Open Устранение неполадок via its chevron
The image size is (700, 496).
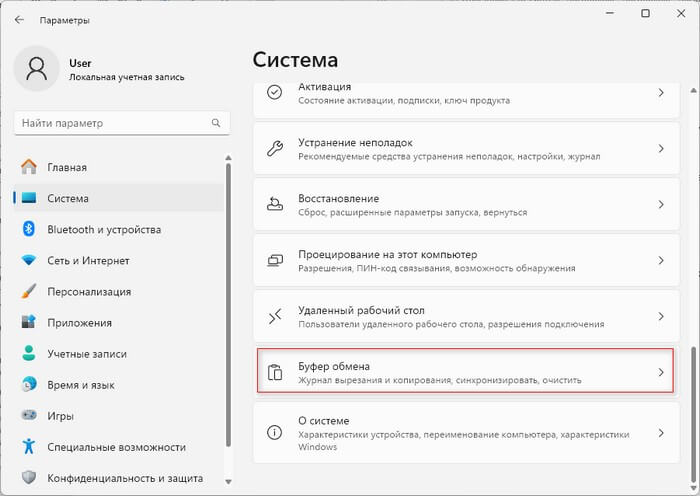click(661, 148)
